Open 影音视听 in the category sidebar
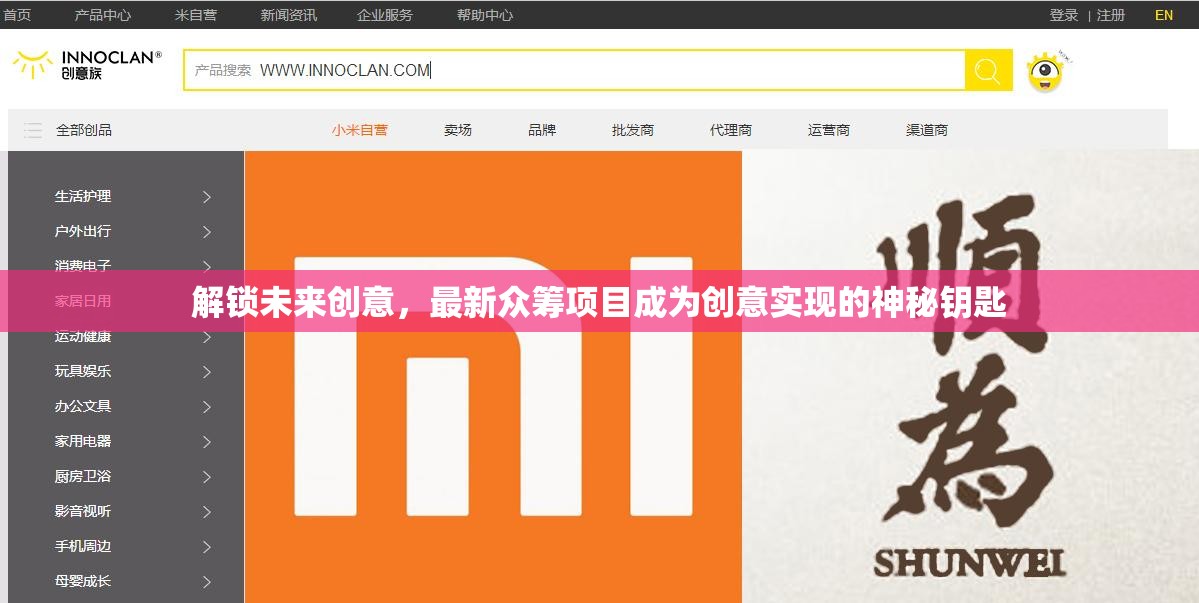Screen dimensions: 1199x603 click(x=83, y=511)
